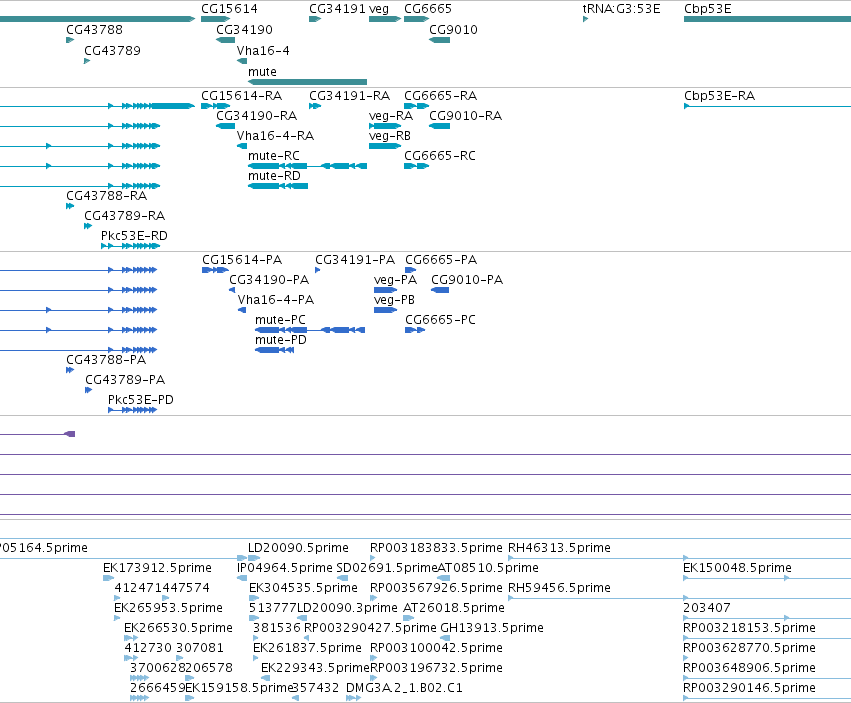Click the CG34191 gene label
The image size is (851, 703).
[337, 9]
